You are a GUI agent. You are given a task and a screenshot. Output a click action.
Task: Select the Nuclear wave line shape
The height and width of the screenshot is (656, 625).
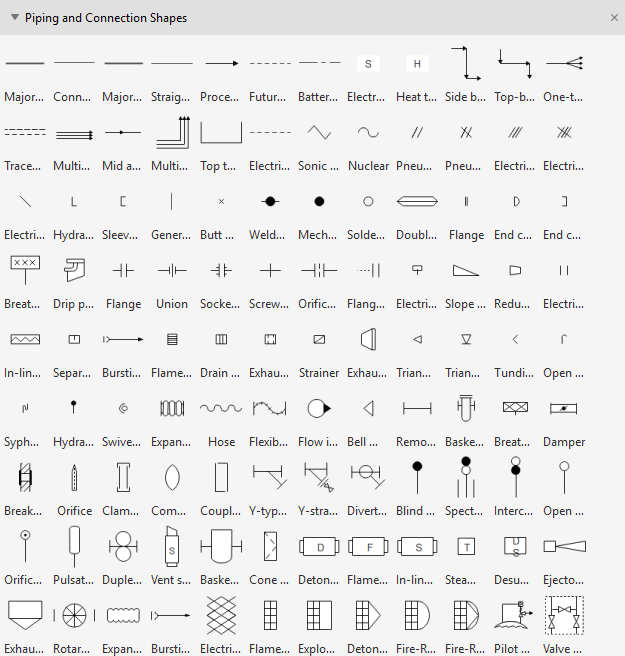coord(368,133)
